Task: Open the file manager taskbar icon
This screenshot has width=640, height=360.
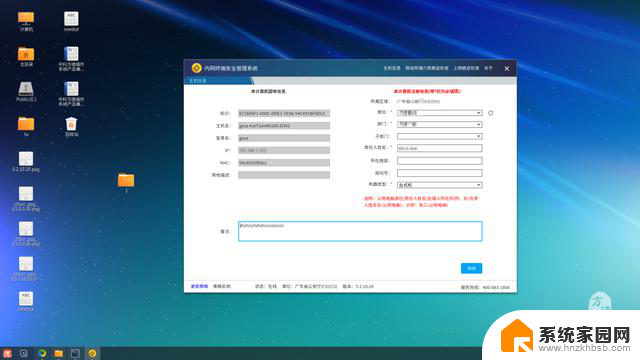Action: click(59, 353)
